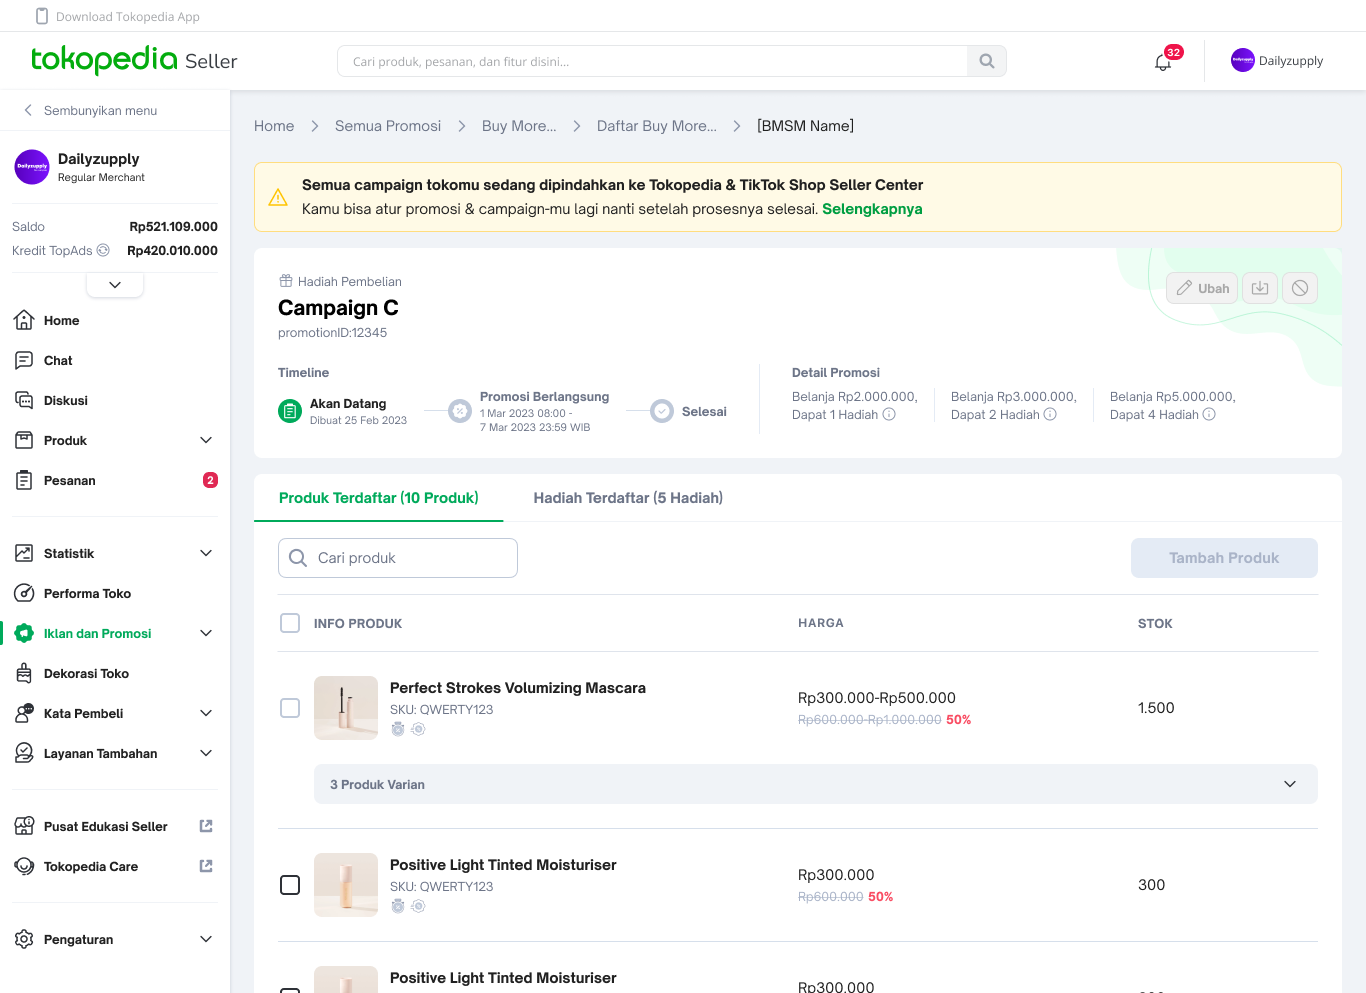Check the Perfect Strokes Volumizing Mascara checkbox
The image size is (1366, 993).
290,708
